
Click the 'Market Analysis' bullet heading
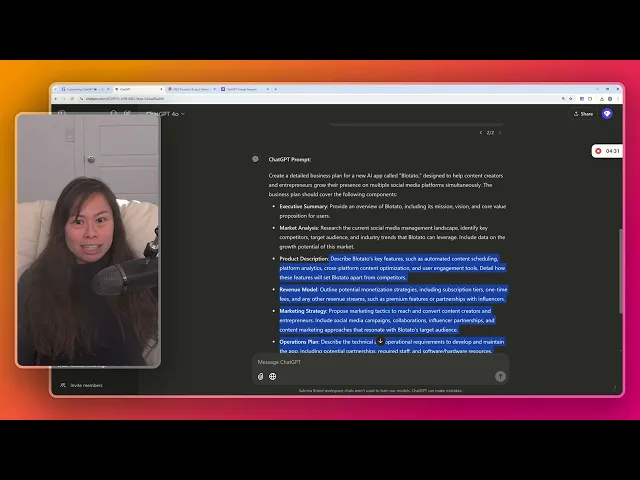[299, 228]
